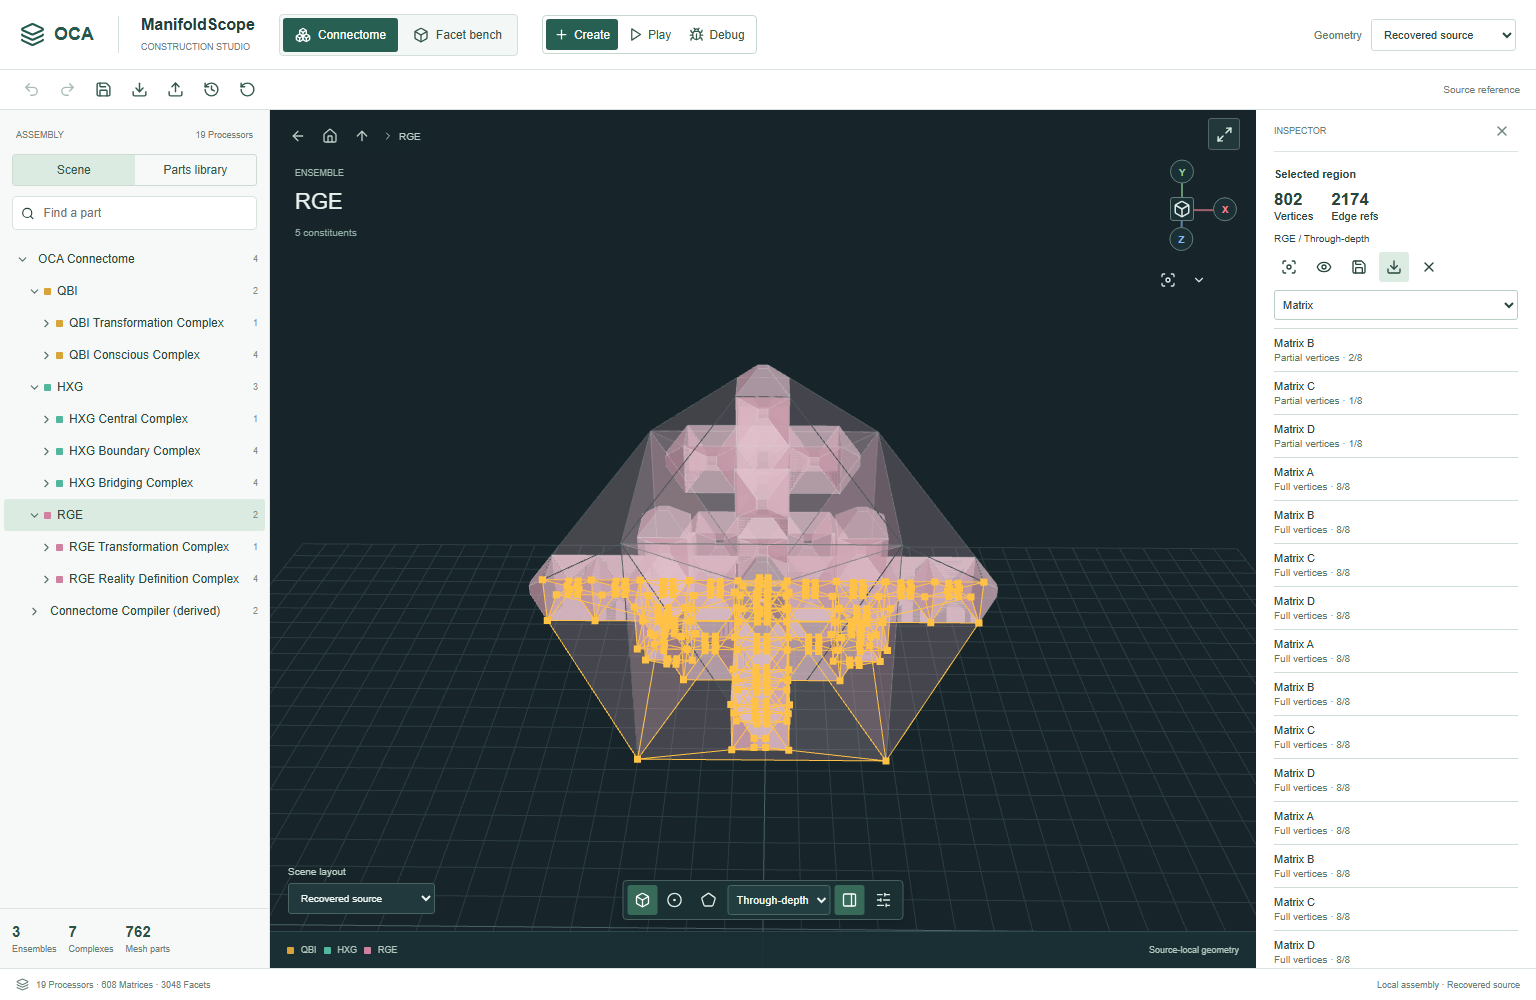This screenshot has height=1000, width=1536.
Task: Focus selected region in the Inspector
Action: click(x=1289, y=267)
